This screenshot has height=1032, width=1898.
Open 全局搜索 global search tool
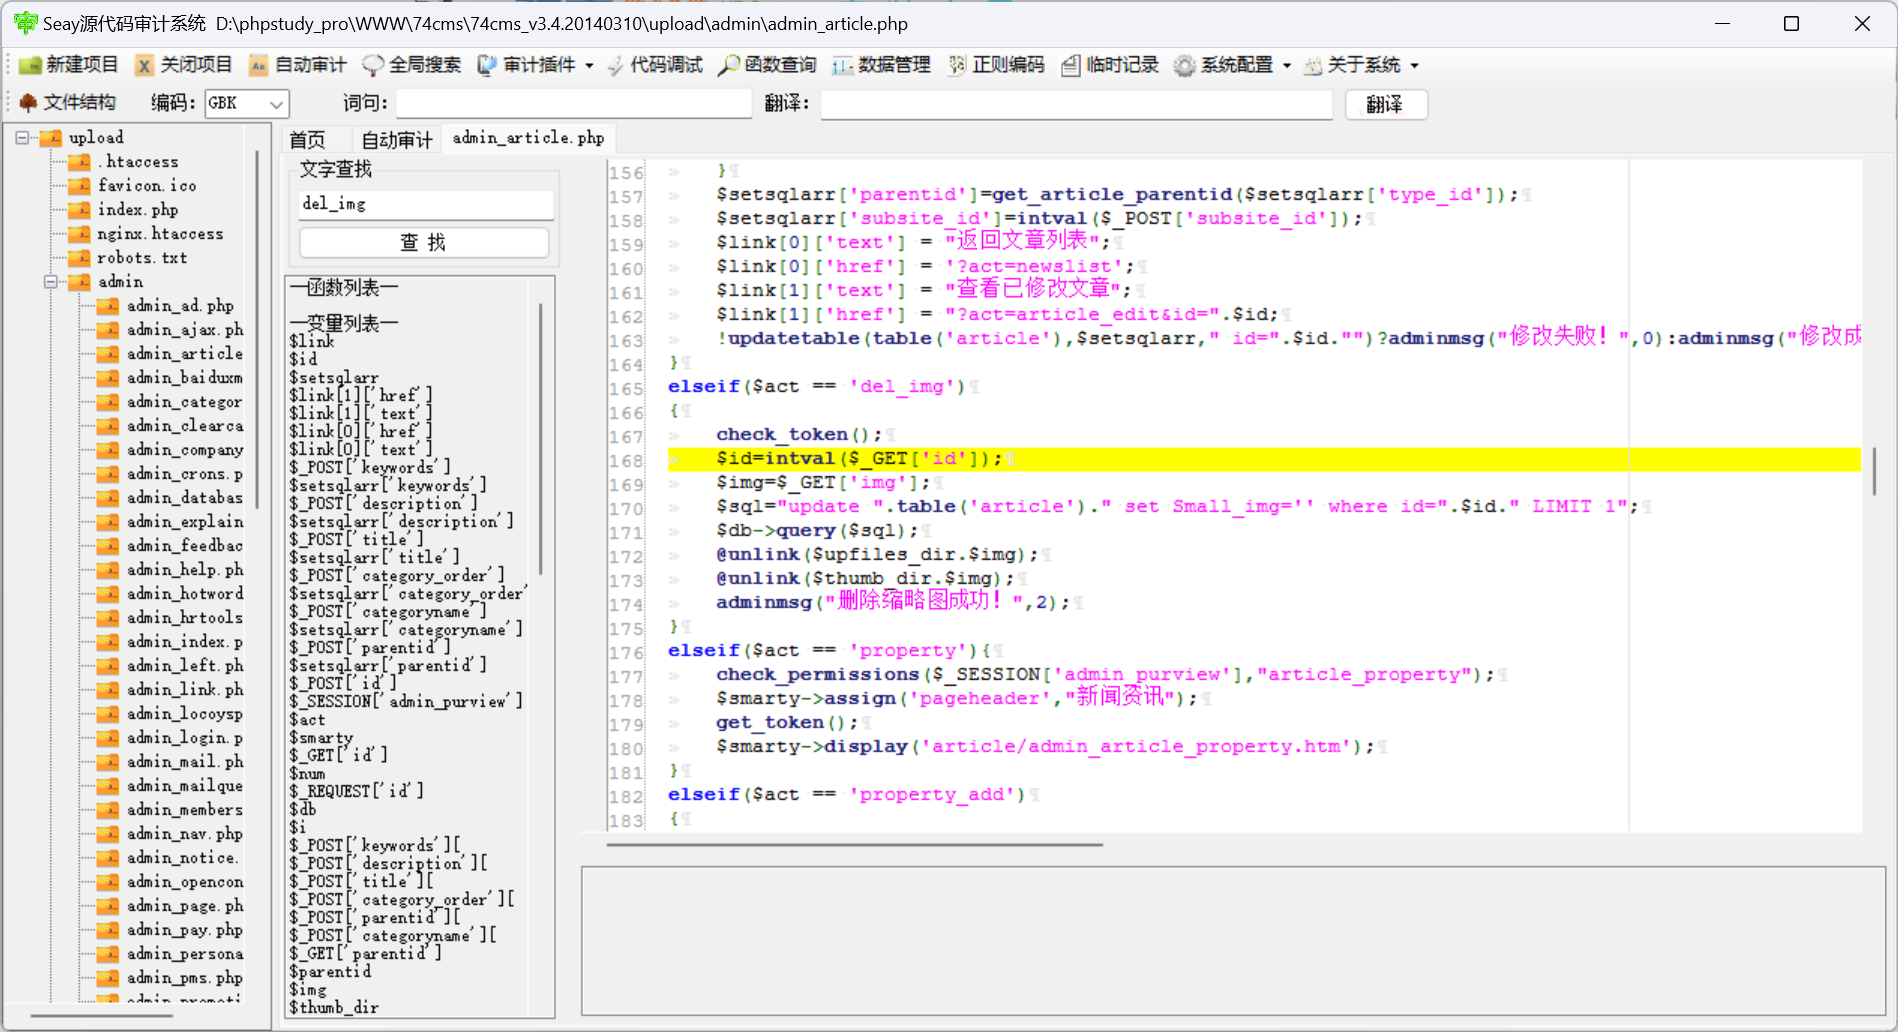(x=412, y=65)
